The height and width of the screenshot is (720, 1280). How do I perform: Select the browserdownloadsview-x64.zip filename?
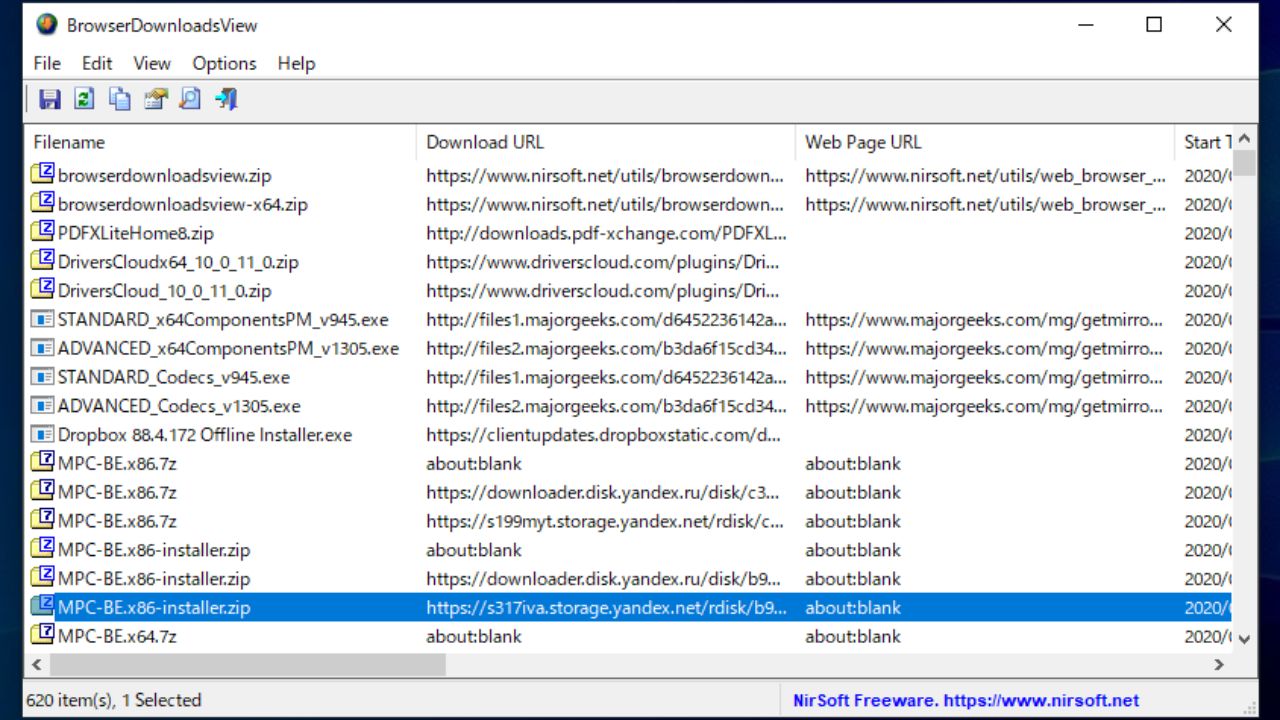point(183,204)
